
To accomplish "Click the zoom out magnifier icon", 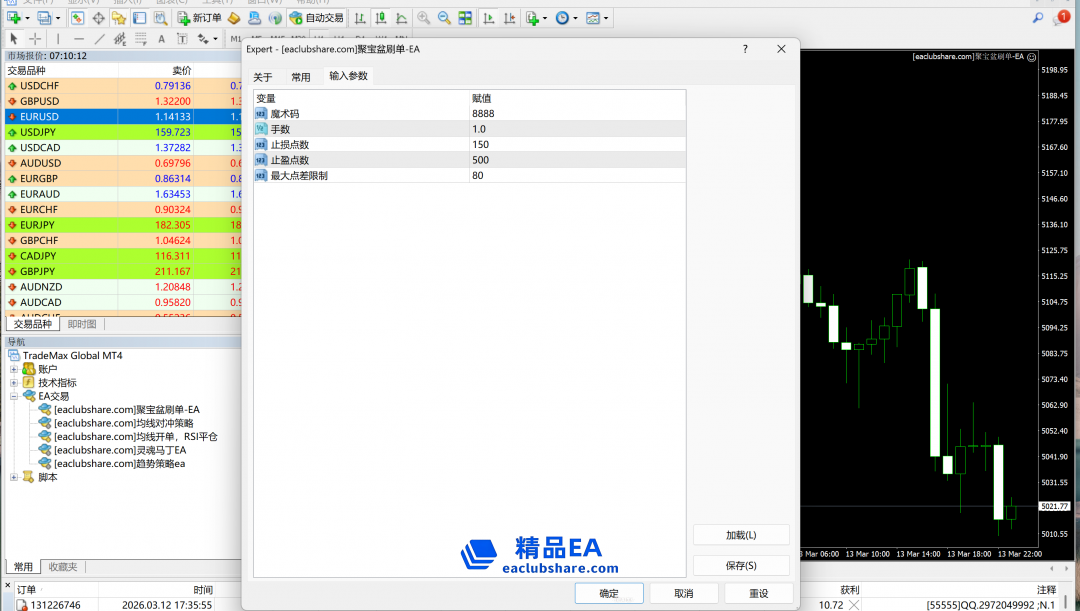I will click(x=444, y=18).
